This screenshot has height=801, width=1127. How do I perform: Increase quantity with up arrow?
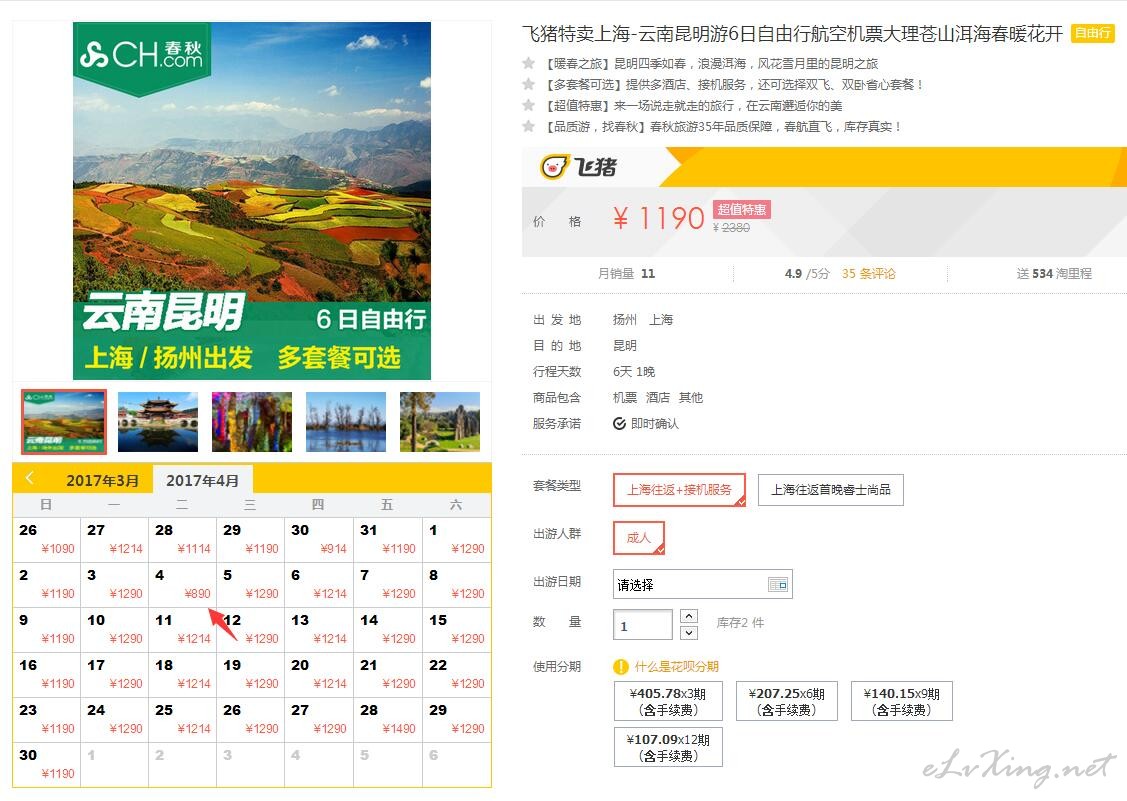[689, 615]
